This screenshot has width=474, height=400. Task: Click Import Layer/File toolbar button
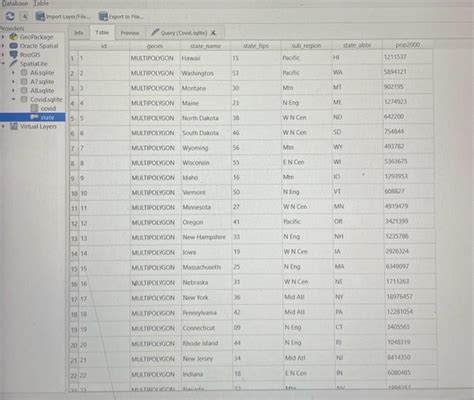(x=63, y=16)
